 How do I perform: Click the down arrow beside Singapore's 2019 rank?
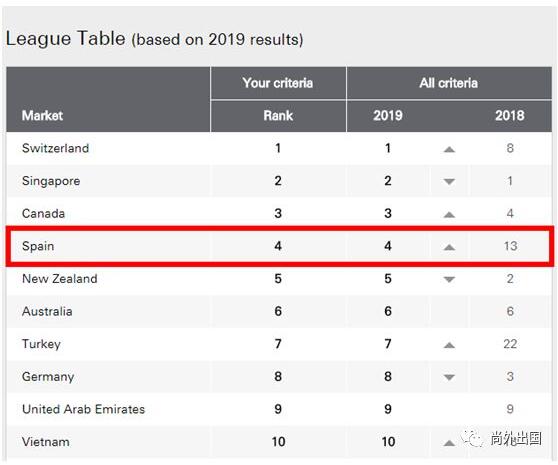pyautogui.click(x=449, y=182)
